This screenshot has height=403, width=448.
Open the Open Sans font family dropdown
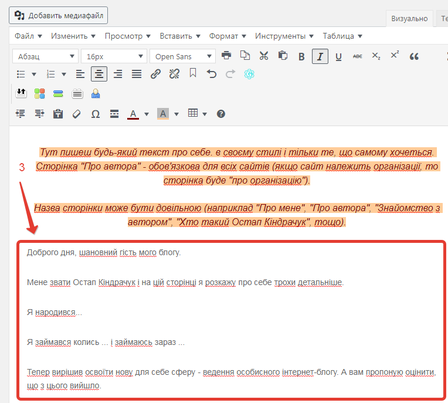coord(182,56)
